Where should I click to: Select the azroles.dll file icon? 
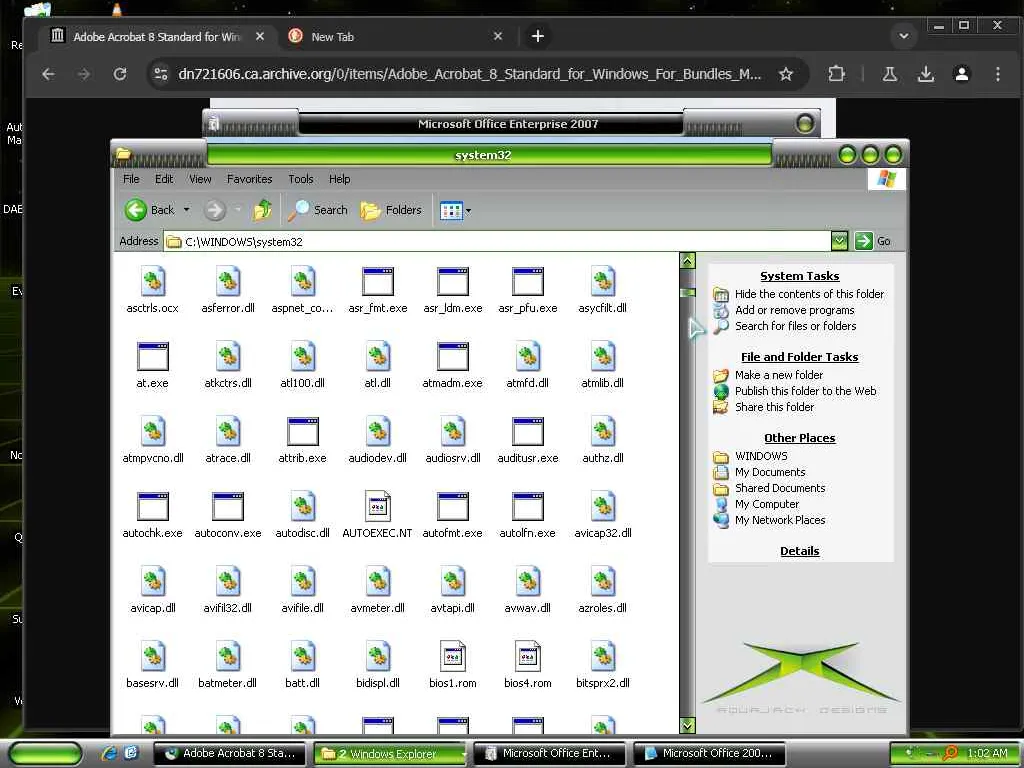click(x=603, y=581)
